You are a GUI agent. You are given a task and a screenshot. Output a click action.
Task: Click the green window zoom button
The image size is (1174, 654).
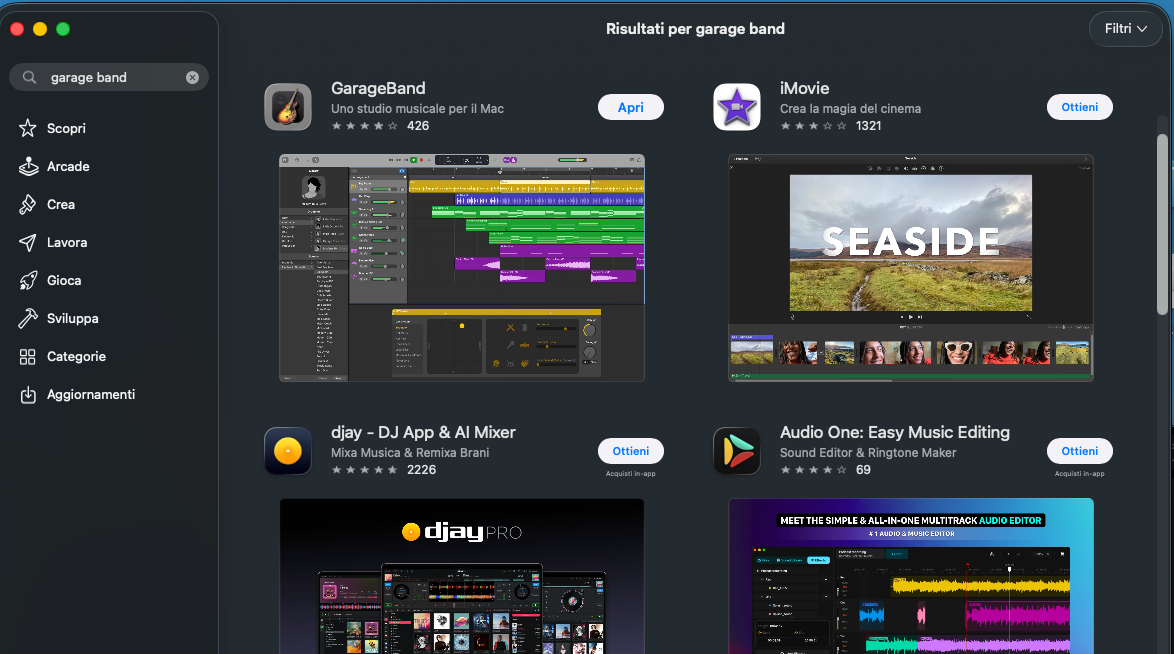click(x=63, y=28)
